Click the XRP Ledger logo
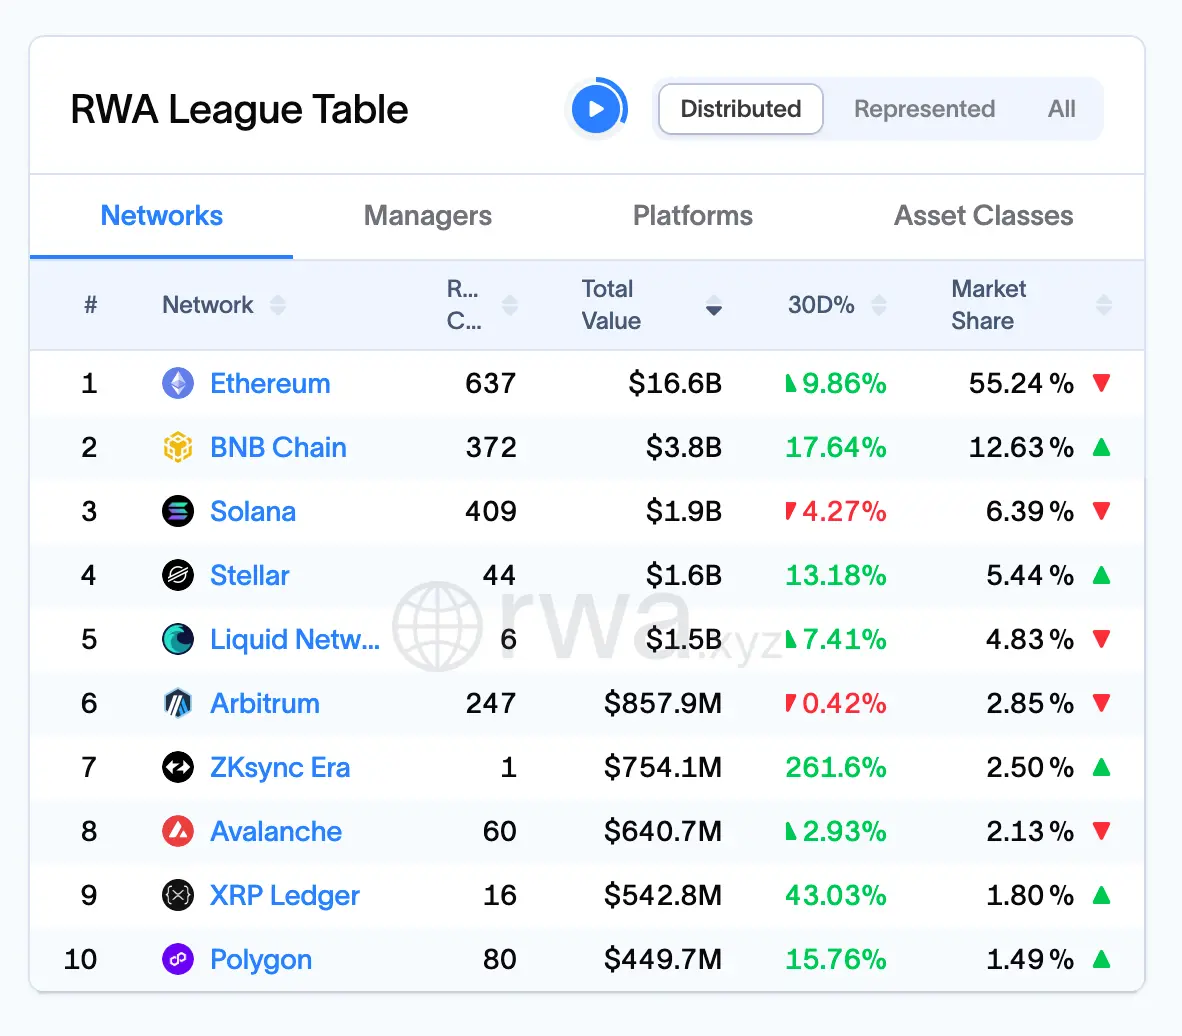This screenshot has width=1182, height=1036. (177, 895)
